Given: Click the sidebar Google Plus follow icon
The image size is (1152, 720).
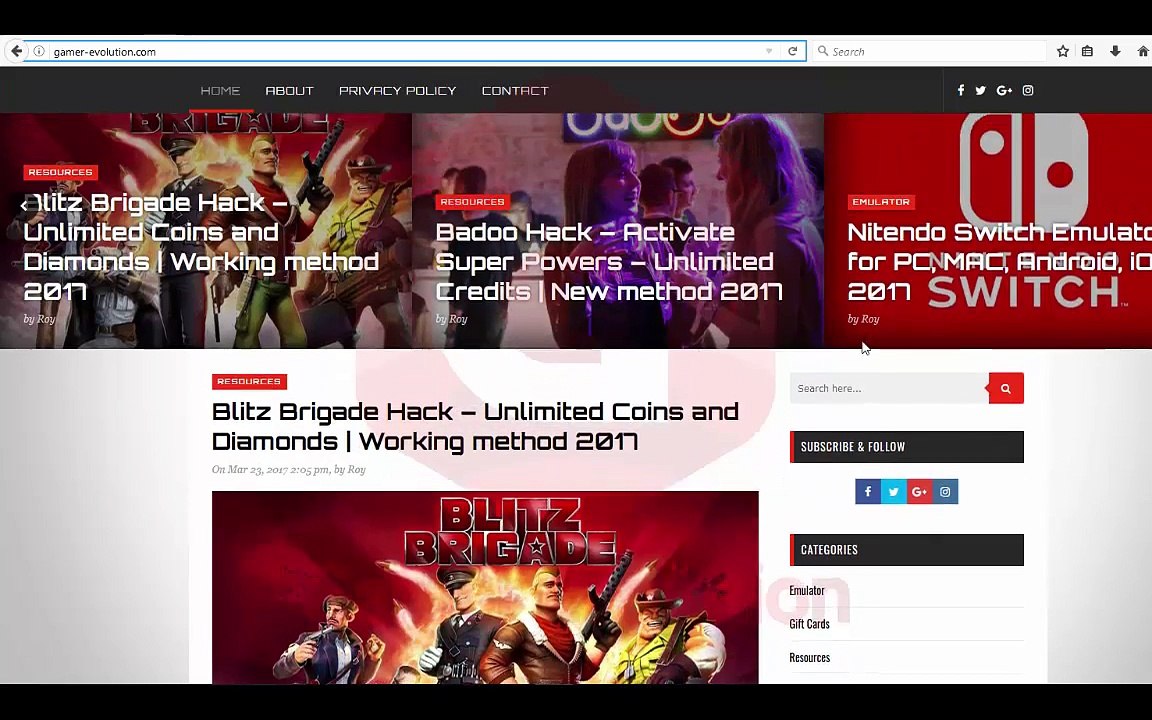Looking at the screenshot, I should click(x=919, y=492).
